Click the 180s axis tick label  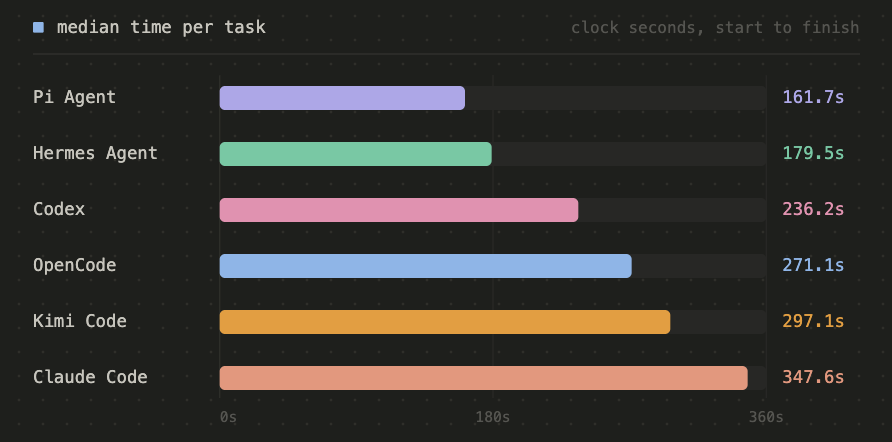[493, 417]
